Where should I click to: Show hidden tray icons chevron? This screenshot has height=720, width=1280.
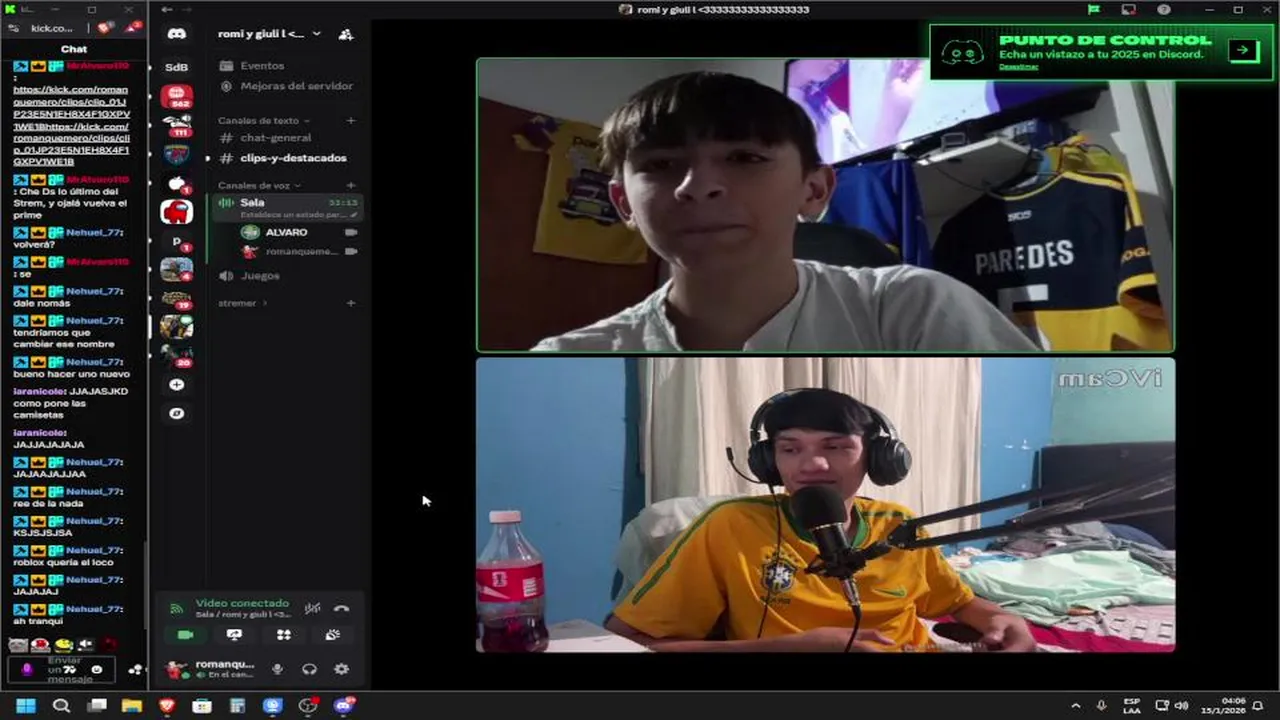coord(1076,706)
